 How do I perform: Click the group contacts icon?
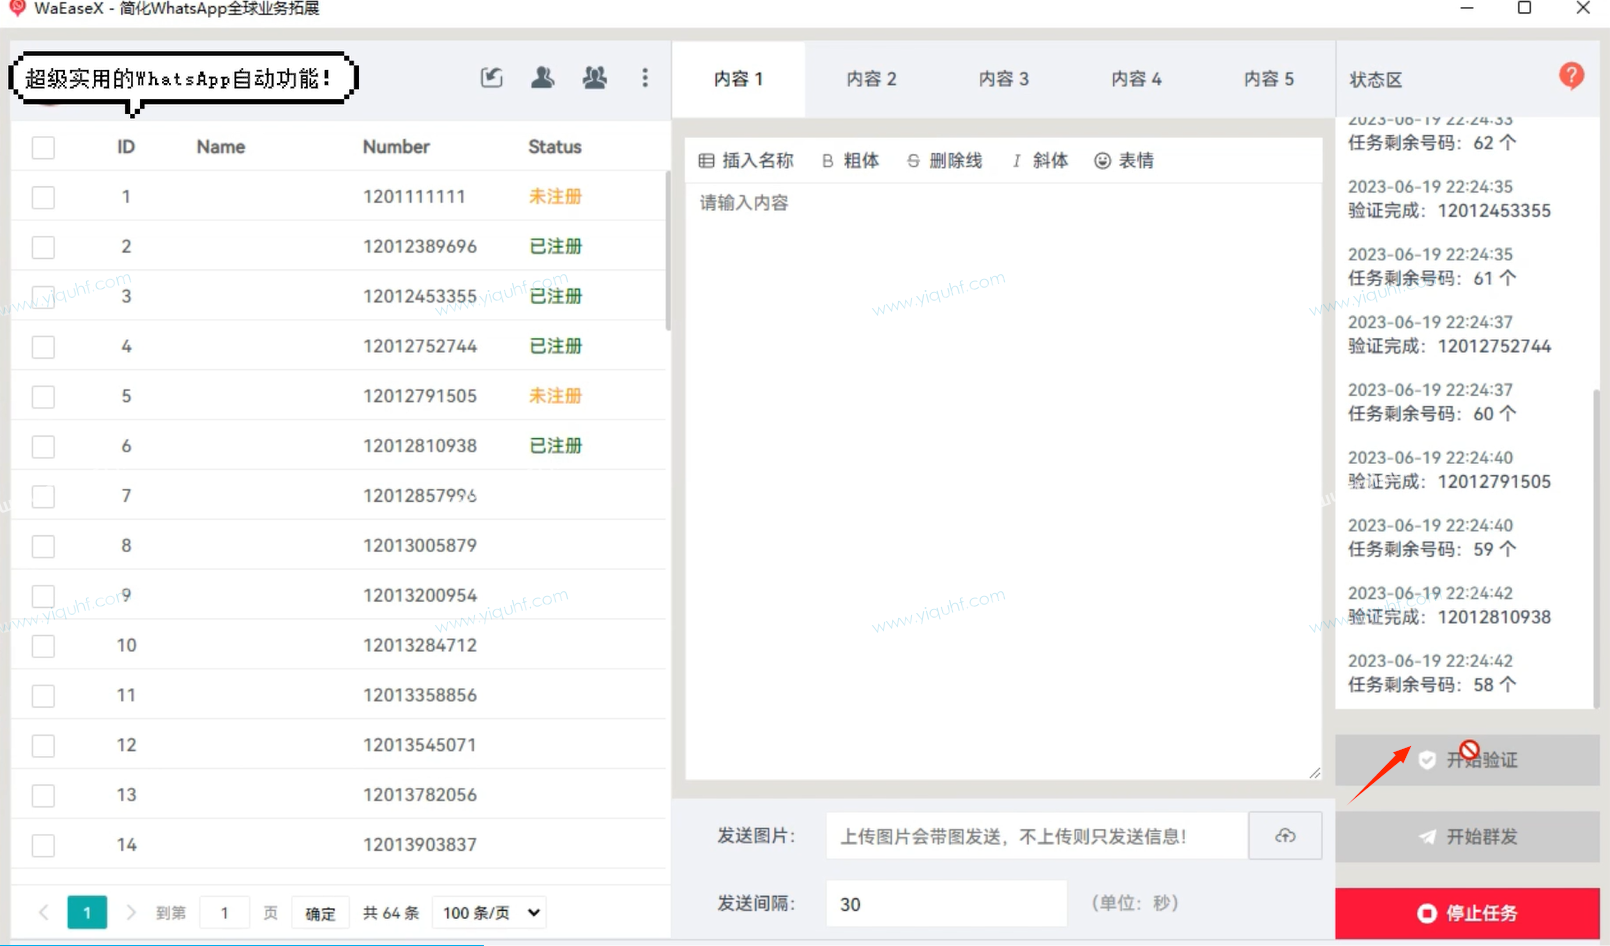(x=595, y=78)
